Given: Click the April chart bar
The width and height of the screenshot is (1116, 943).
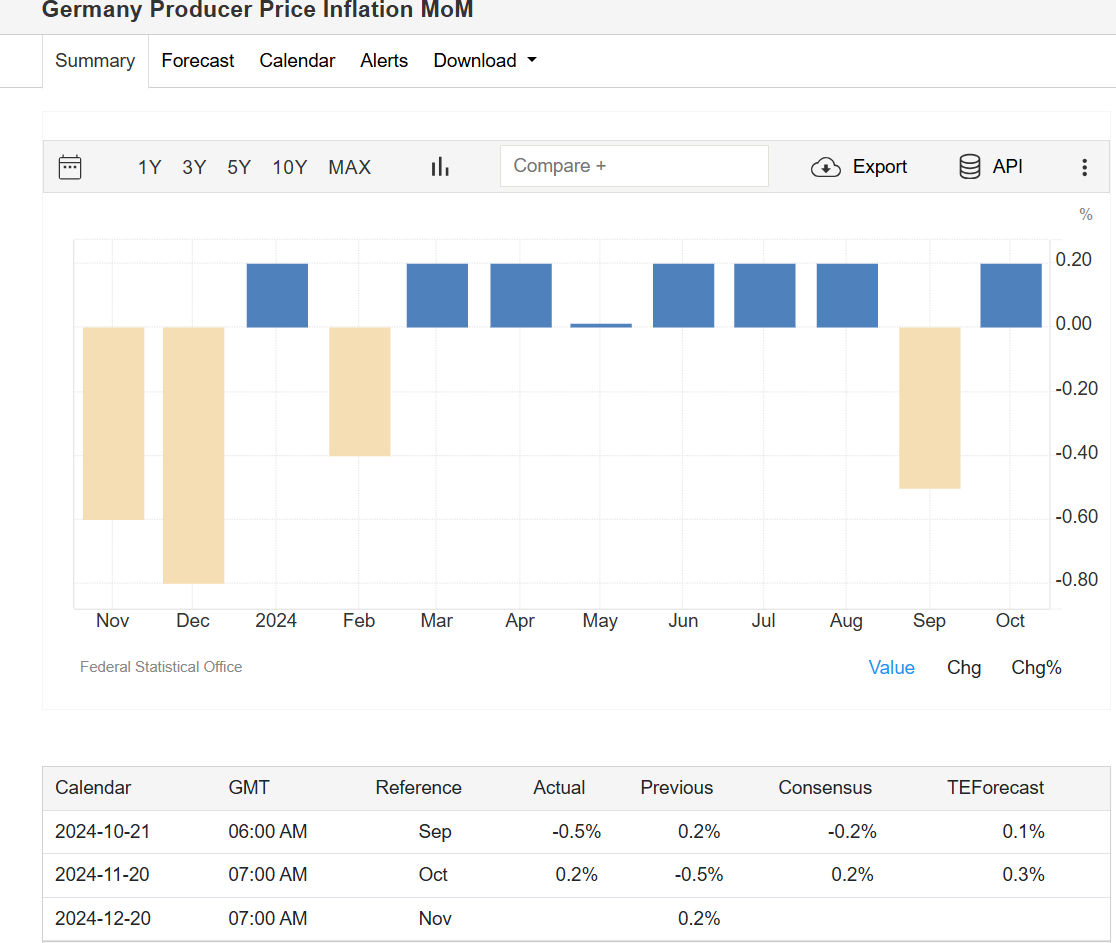Looking at the screenshot, I should 521,295.
